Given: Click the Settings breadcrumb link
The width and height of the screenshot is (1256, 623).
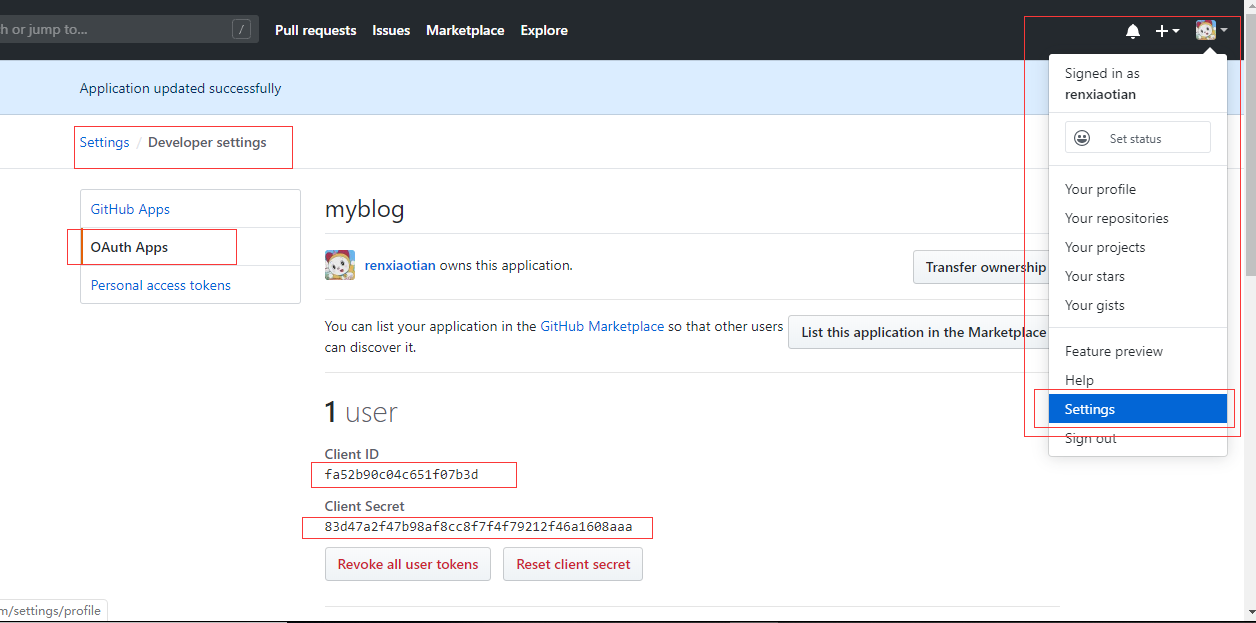Looking at the screenshot, I should click(x=105, y=142).
